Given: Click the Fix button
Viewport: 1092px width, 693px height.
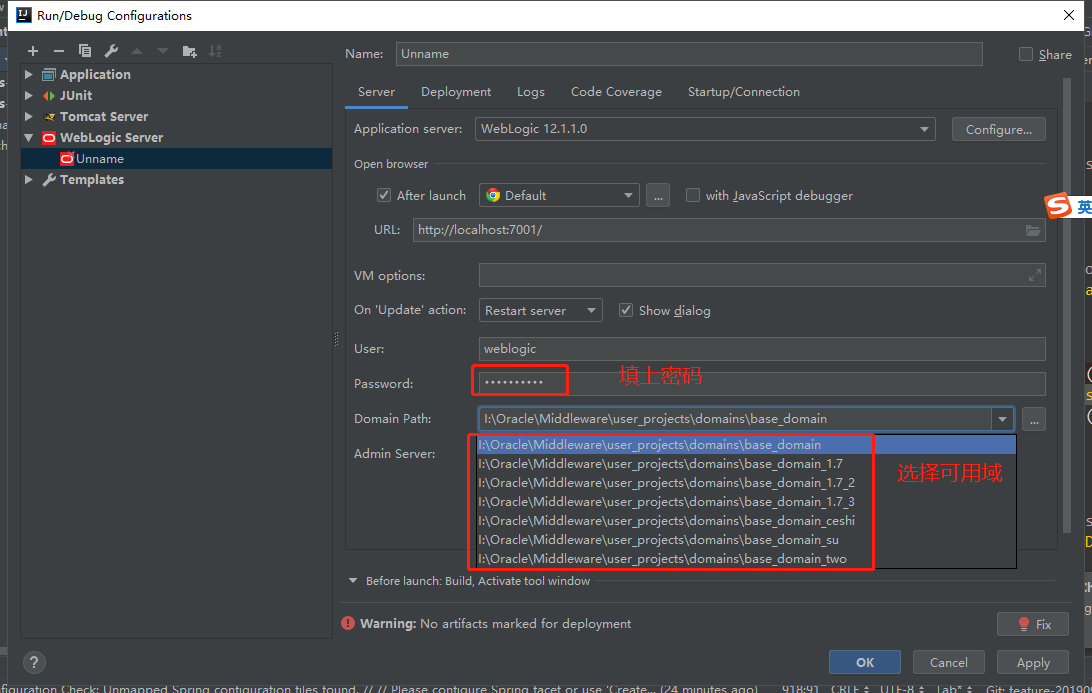Looking at the screenshot, I should click(x=1034, y=624).
